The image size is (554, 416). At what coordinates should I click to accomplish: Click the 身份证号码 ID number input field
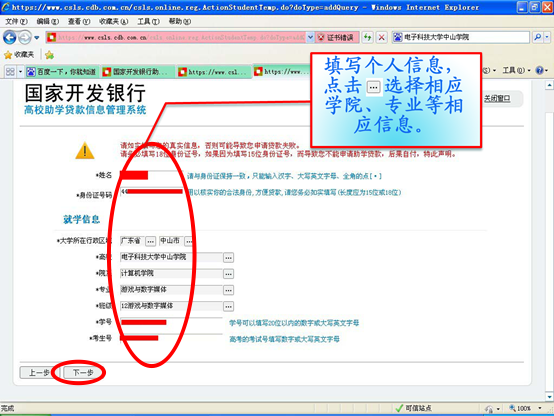[152, 192]
